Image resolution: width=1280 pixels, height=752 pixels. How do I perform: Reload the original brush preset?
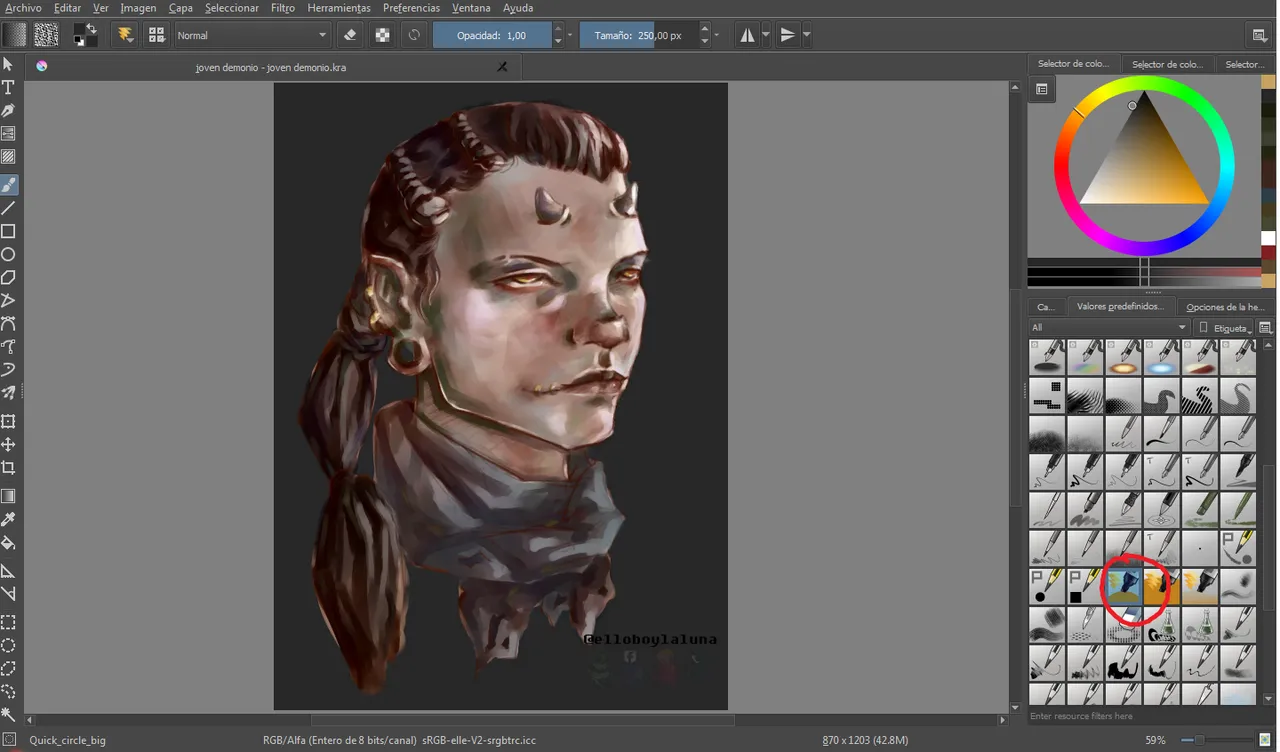tap(414, 35)
